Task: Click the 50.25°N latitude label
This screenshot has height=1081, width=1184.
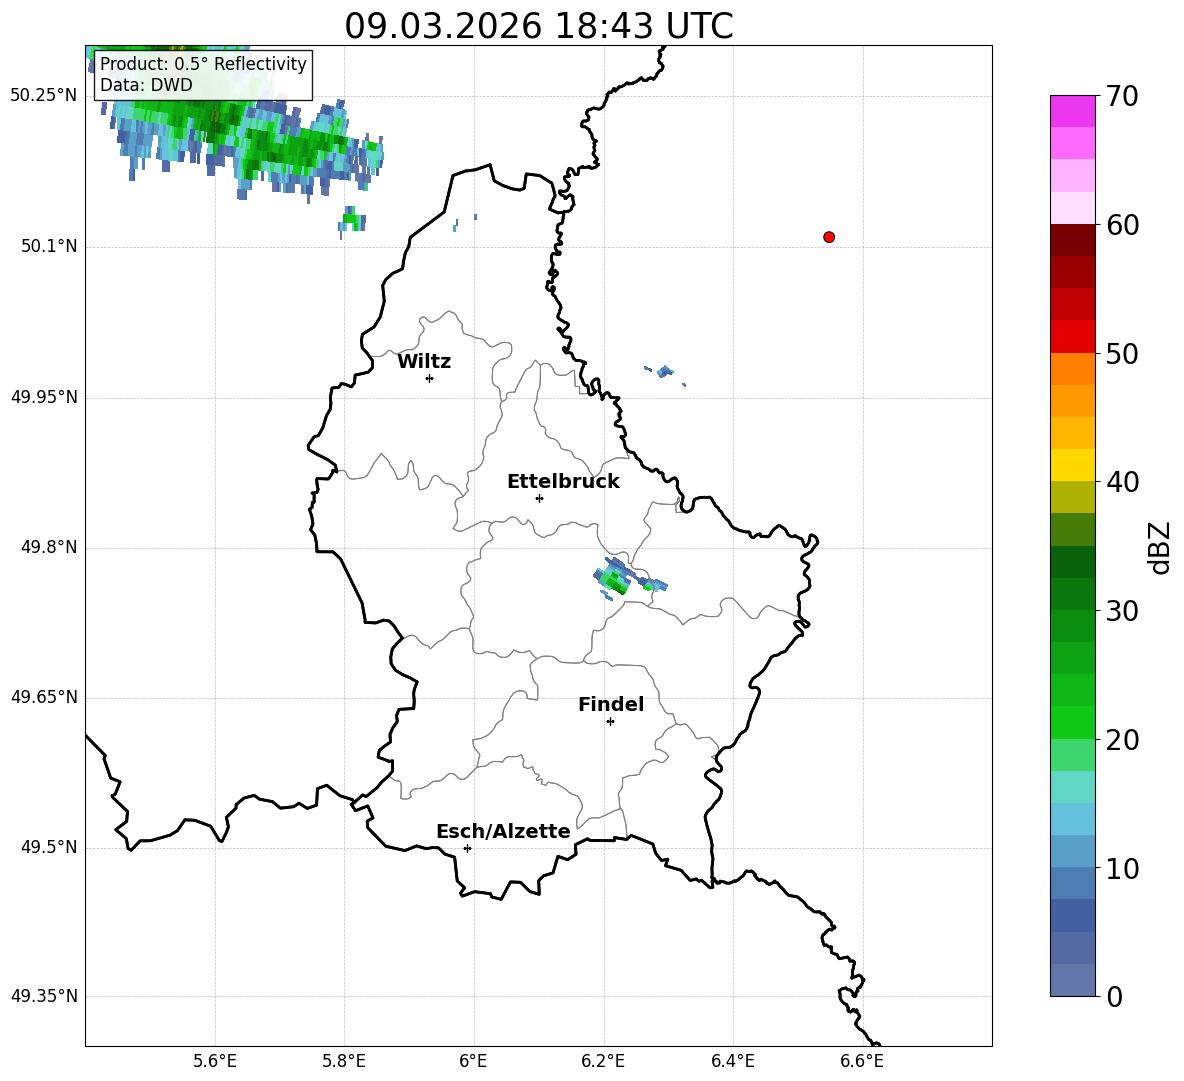Action: [x=44, y=96]
